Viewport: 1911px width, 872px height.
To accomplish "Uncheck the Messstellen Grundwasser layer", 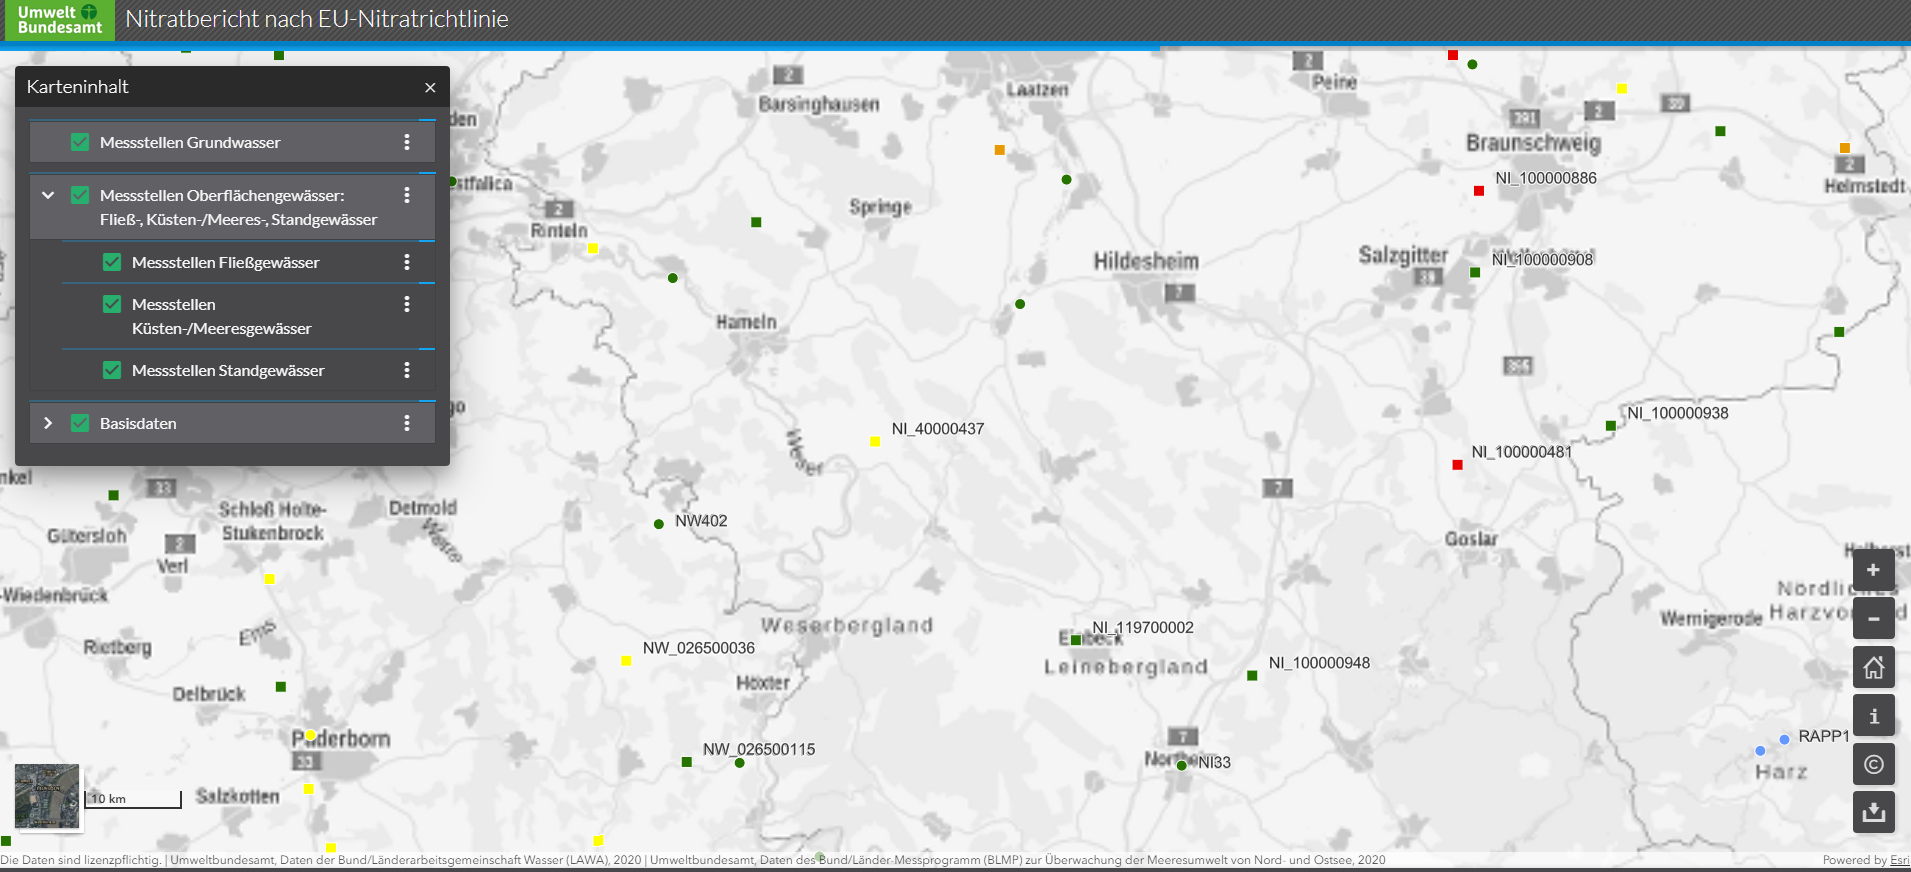I will click(80, 142).
